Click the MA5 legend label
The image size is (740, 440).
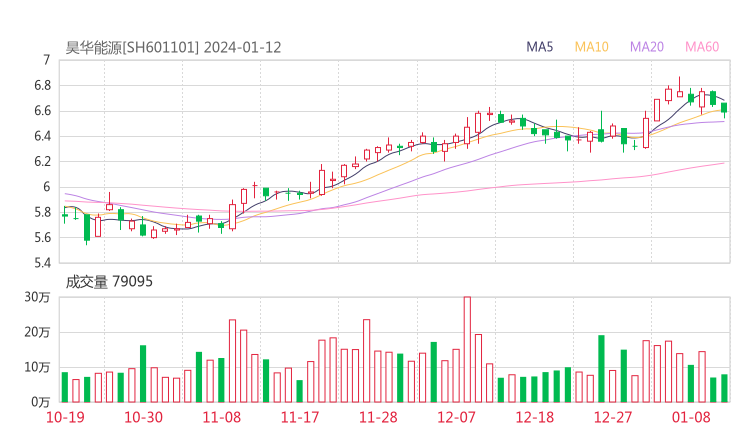(x=539, y=47)
